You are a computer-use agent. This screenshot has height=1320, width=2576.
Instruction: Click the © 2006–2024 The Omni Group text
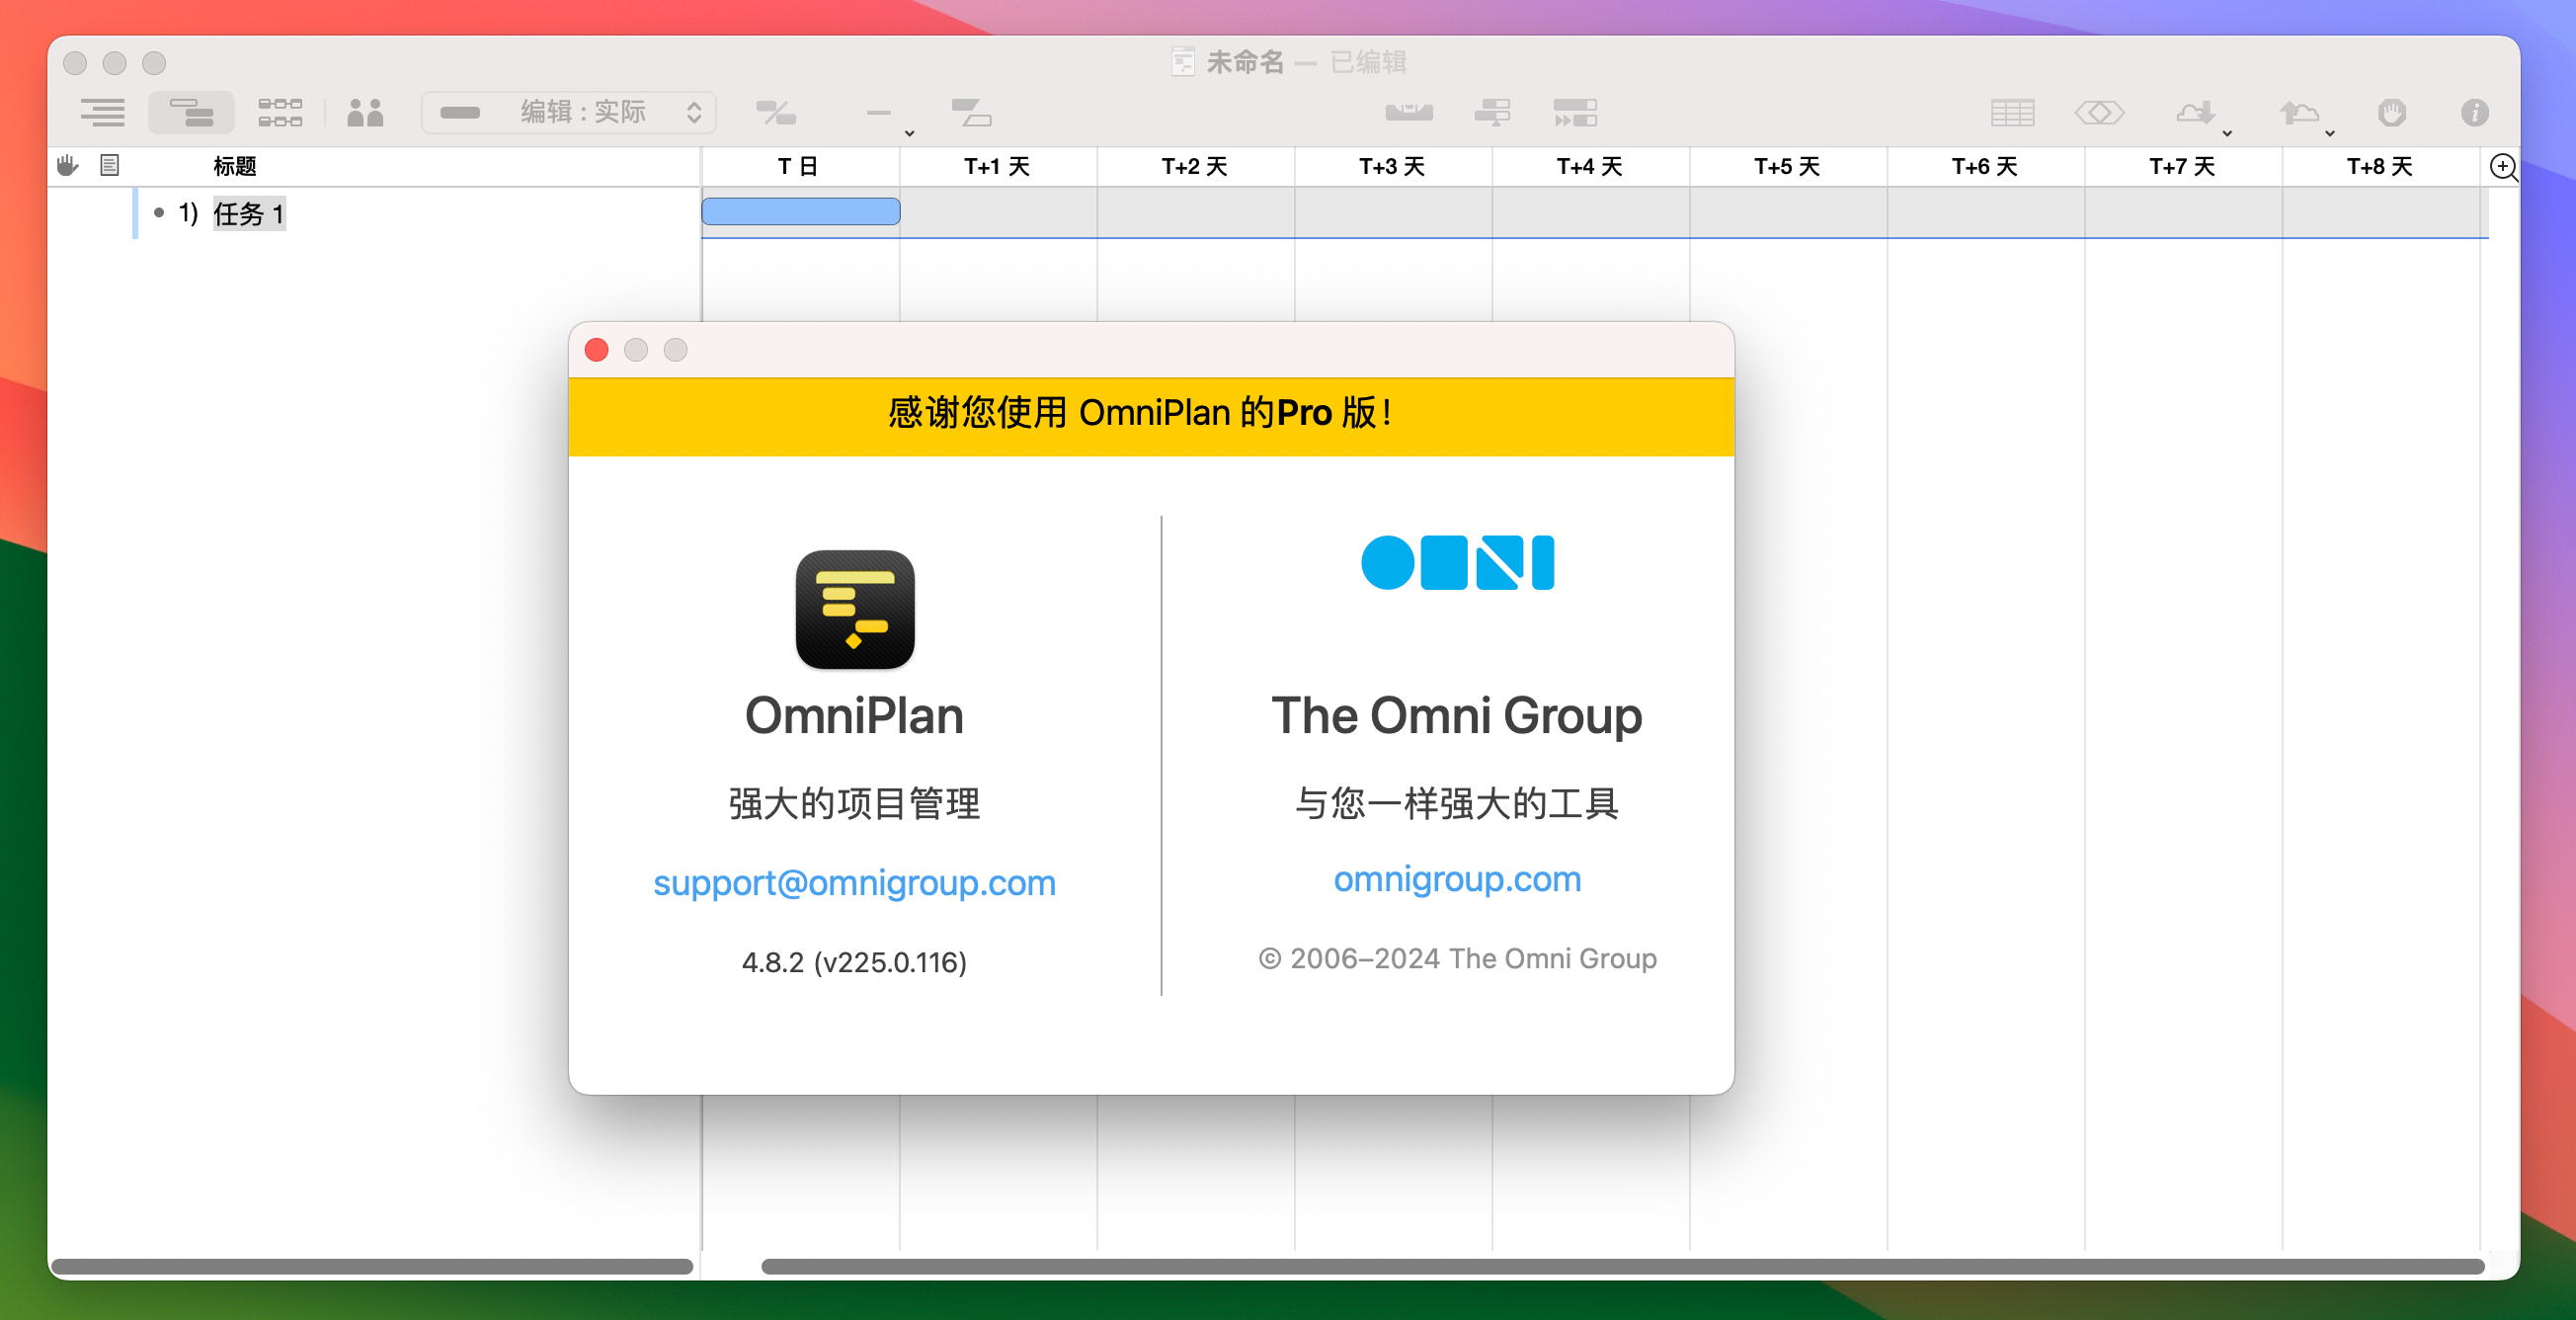[x=1457, y=958]
